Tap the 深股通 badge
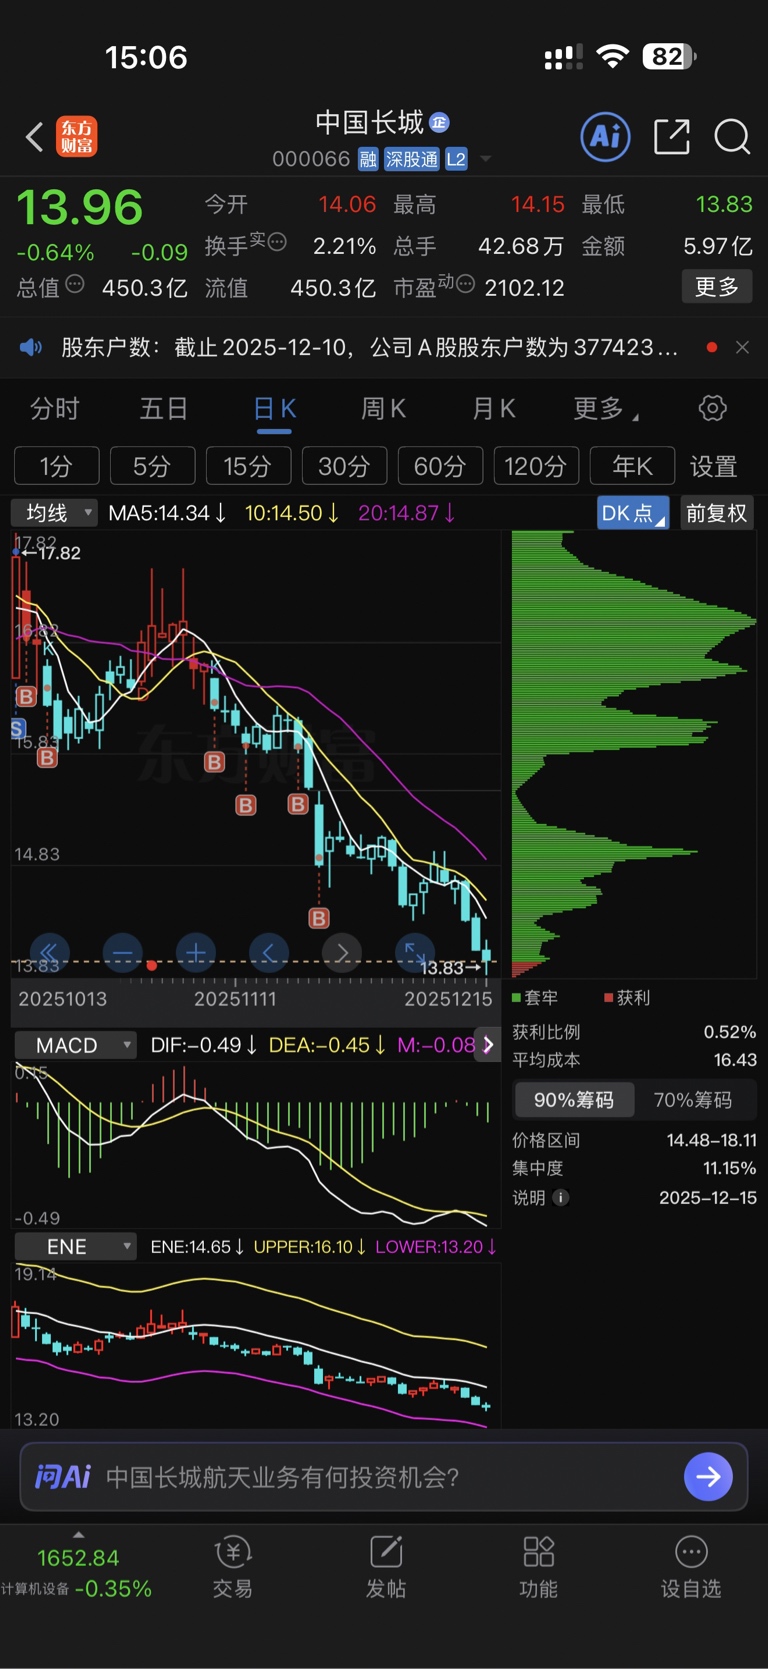 click(412, 159)
